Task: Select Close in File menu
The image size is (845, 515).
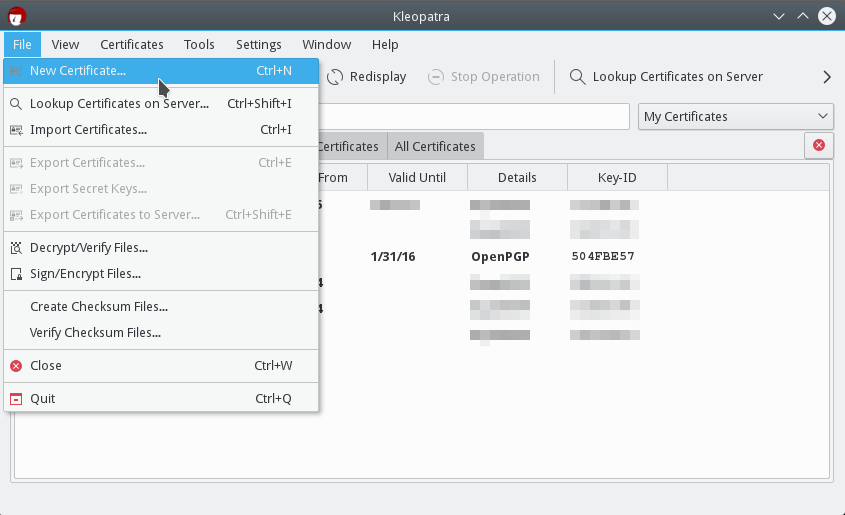Action: tap(161, 366)
